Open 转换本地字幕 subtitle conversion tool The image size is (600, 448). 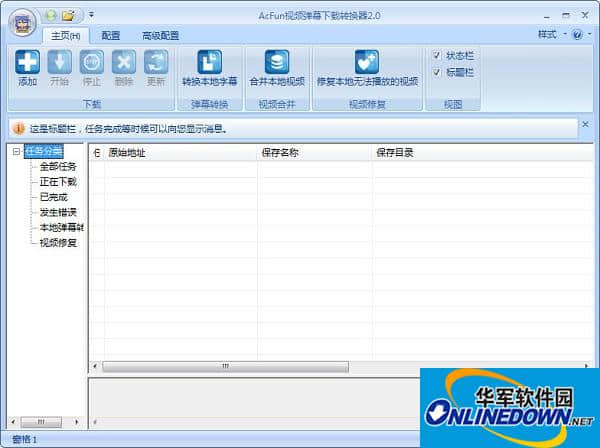pos(209,68)
